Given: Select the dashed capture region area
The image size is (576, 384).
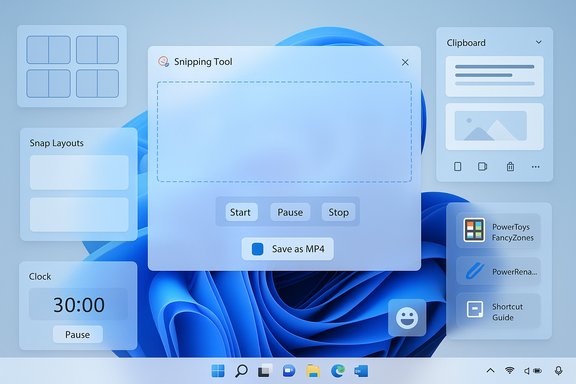Looking at the screenshot, I should coord(284,132).
